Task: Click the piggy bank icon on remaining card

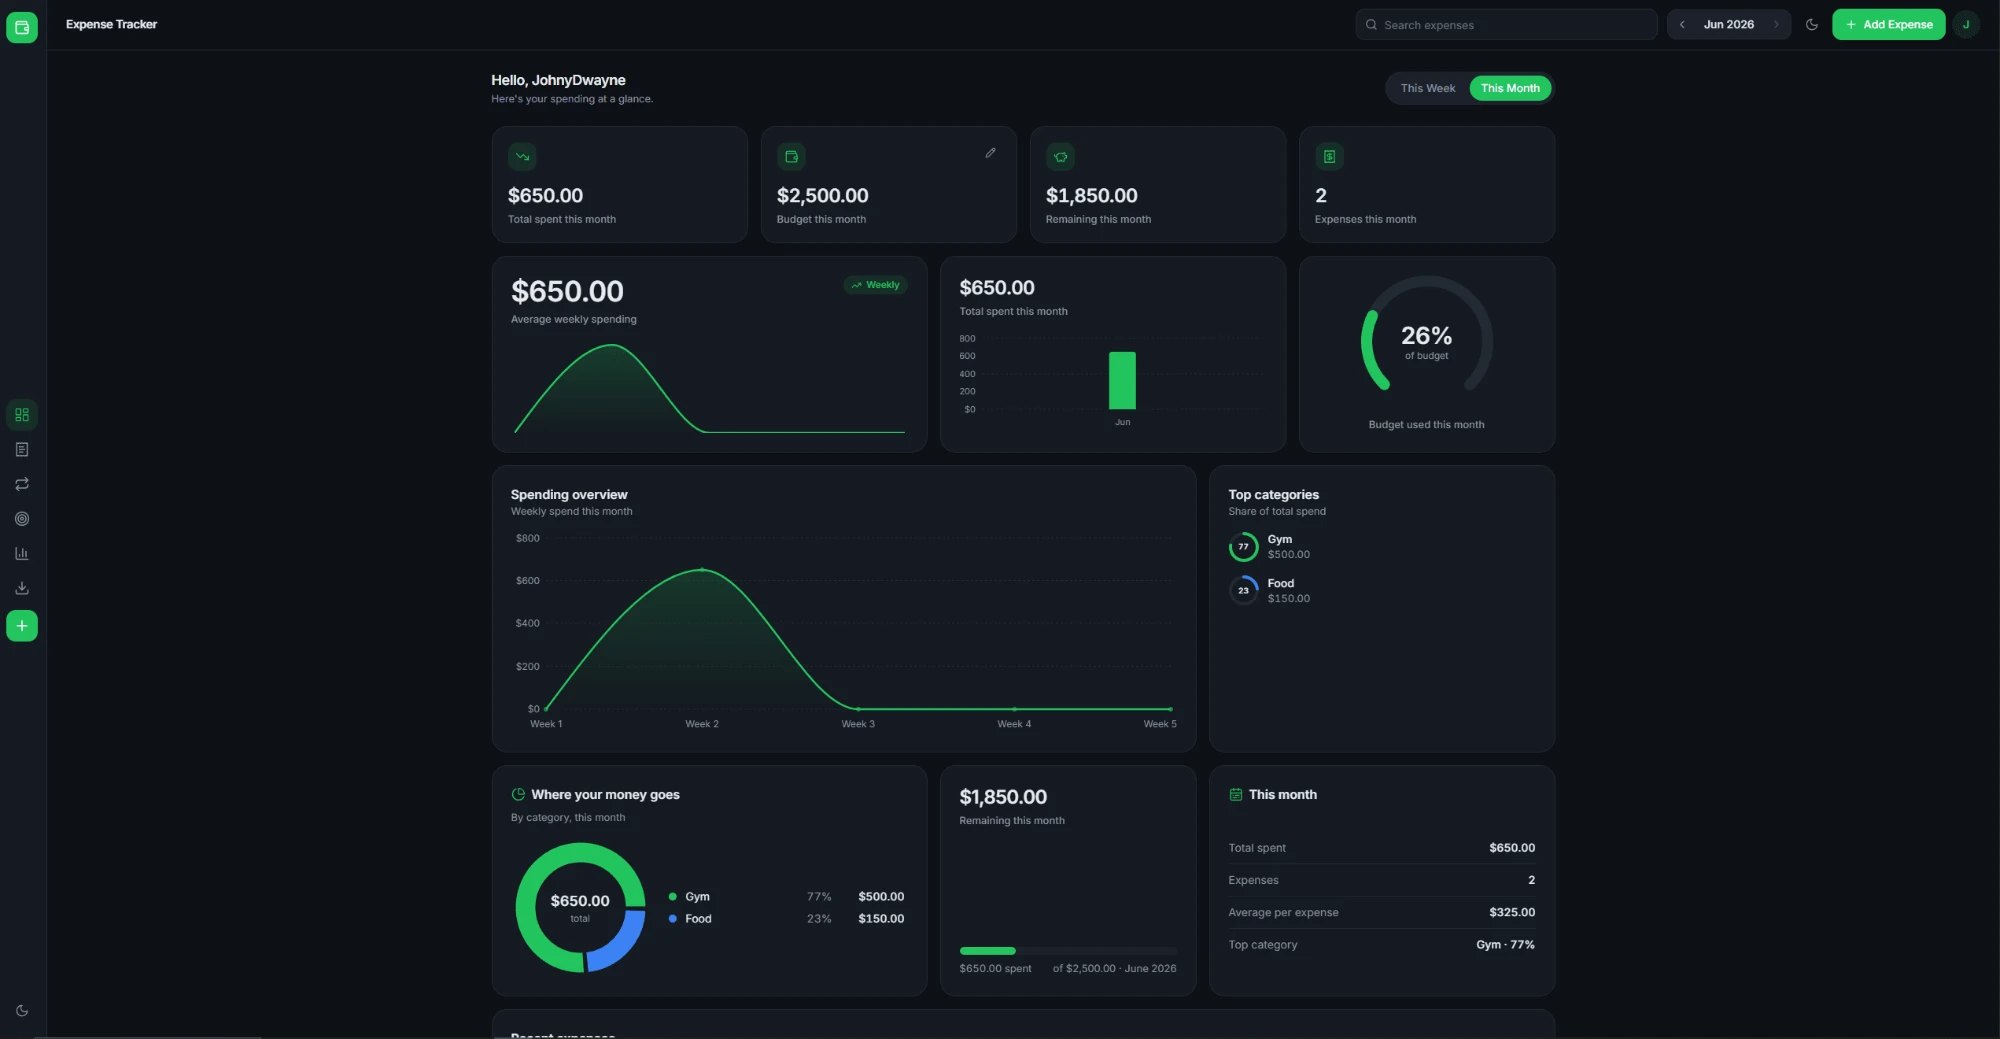Action: (1060, 157)
